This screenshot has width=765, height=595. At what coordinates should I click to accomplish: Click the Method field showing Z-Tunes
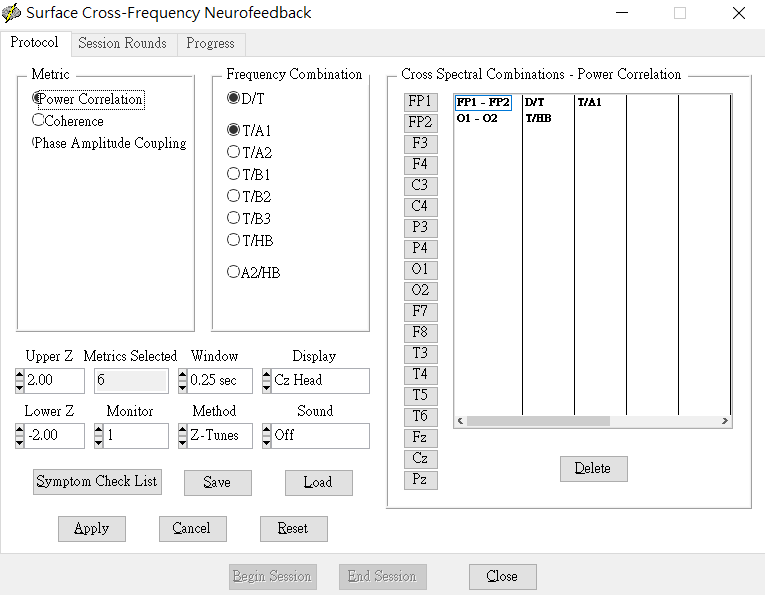[x=220, y=436]
